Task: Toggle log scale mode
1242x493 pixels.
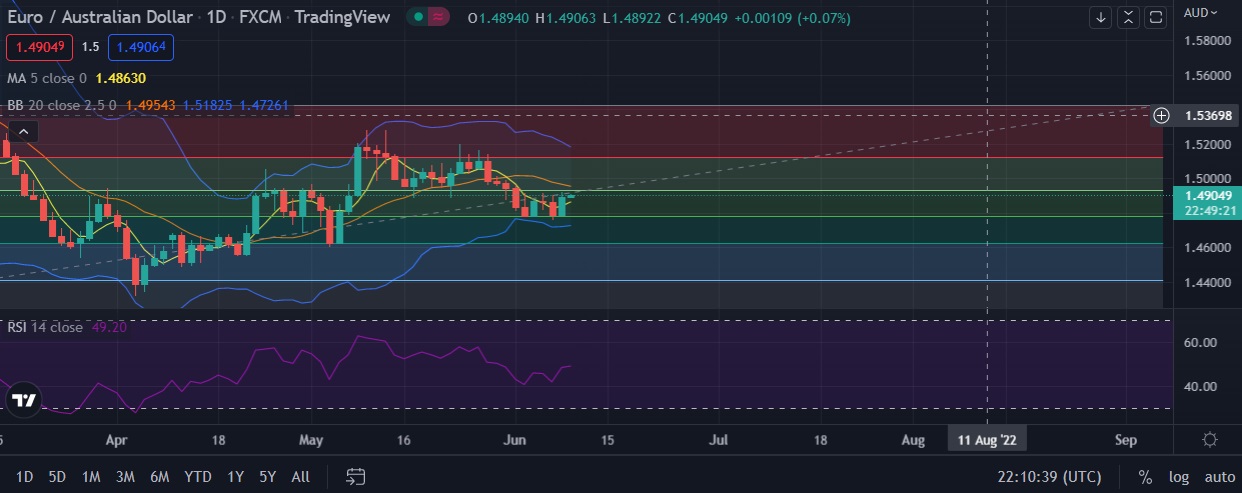Action: pyautogui.click(x=1177, y=477)
